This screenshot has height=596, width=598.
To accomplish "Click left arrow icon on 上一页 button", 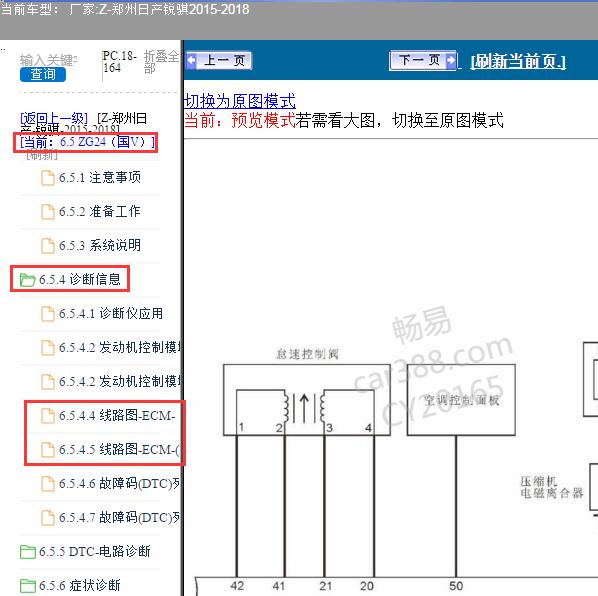I will point(191,61).
